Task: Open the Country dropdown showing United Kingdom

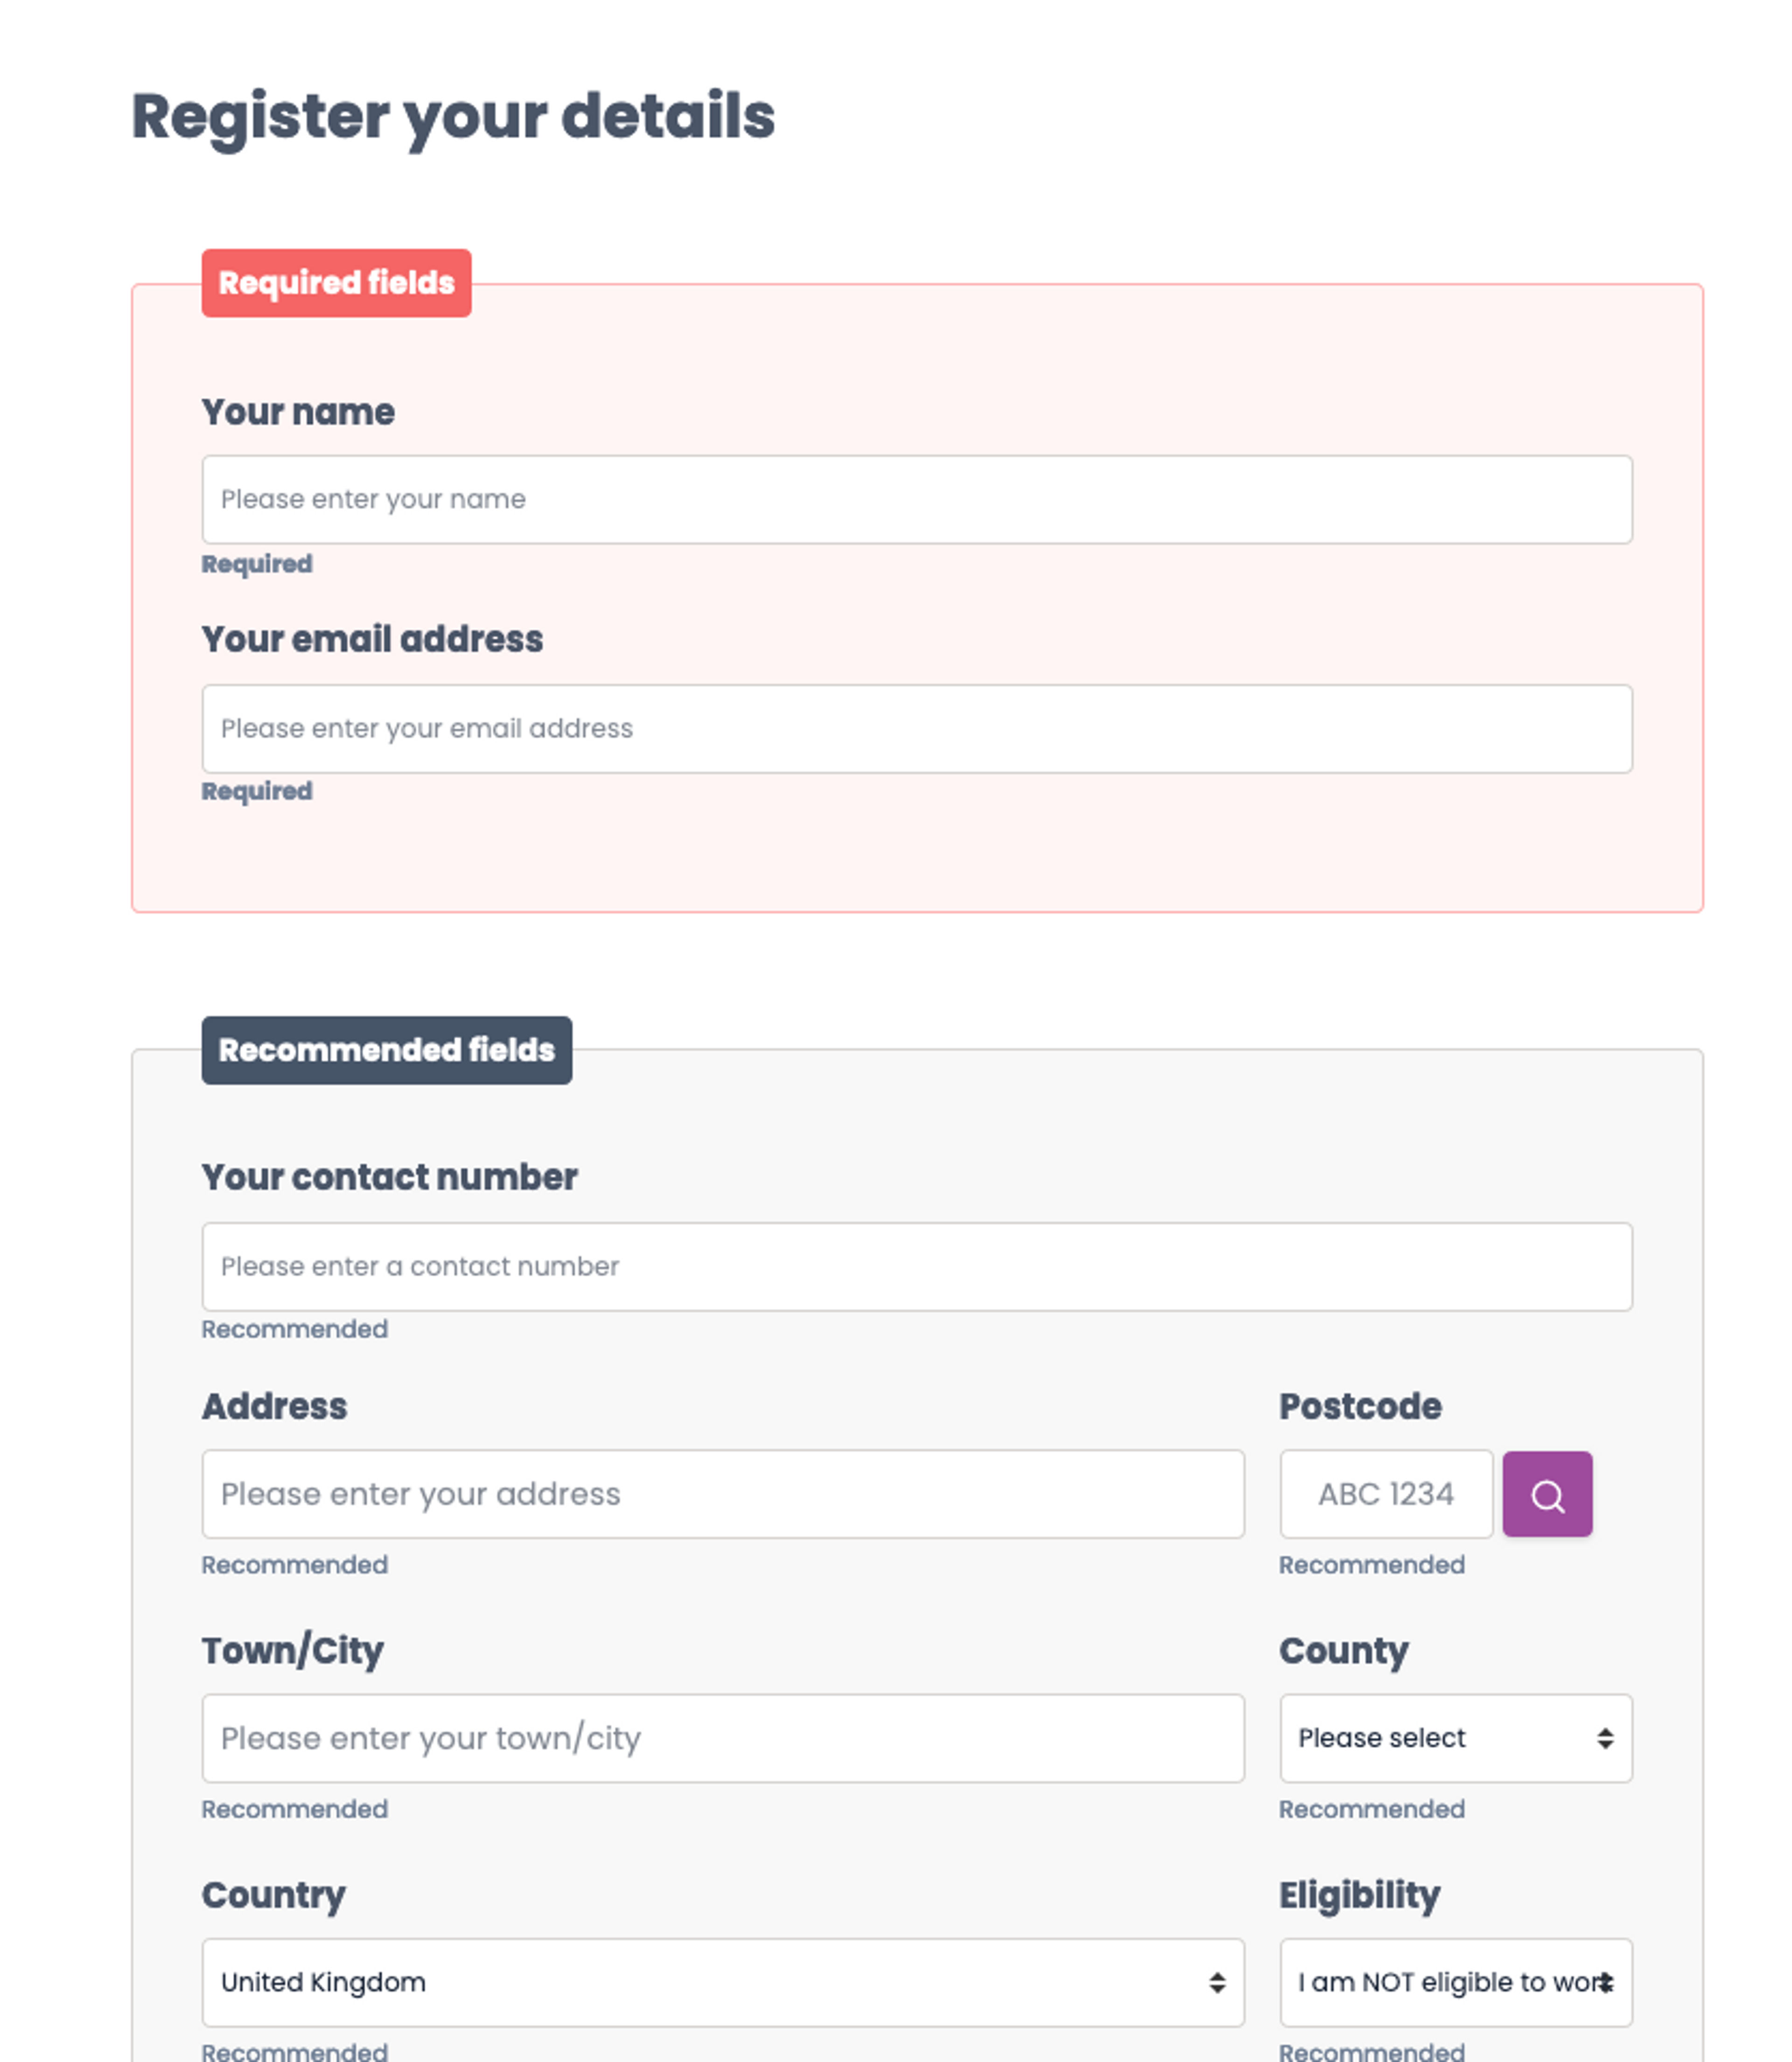Action: [722, 1982]
